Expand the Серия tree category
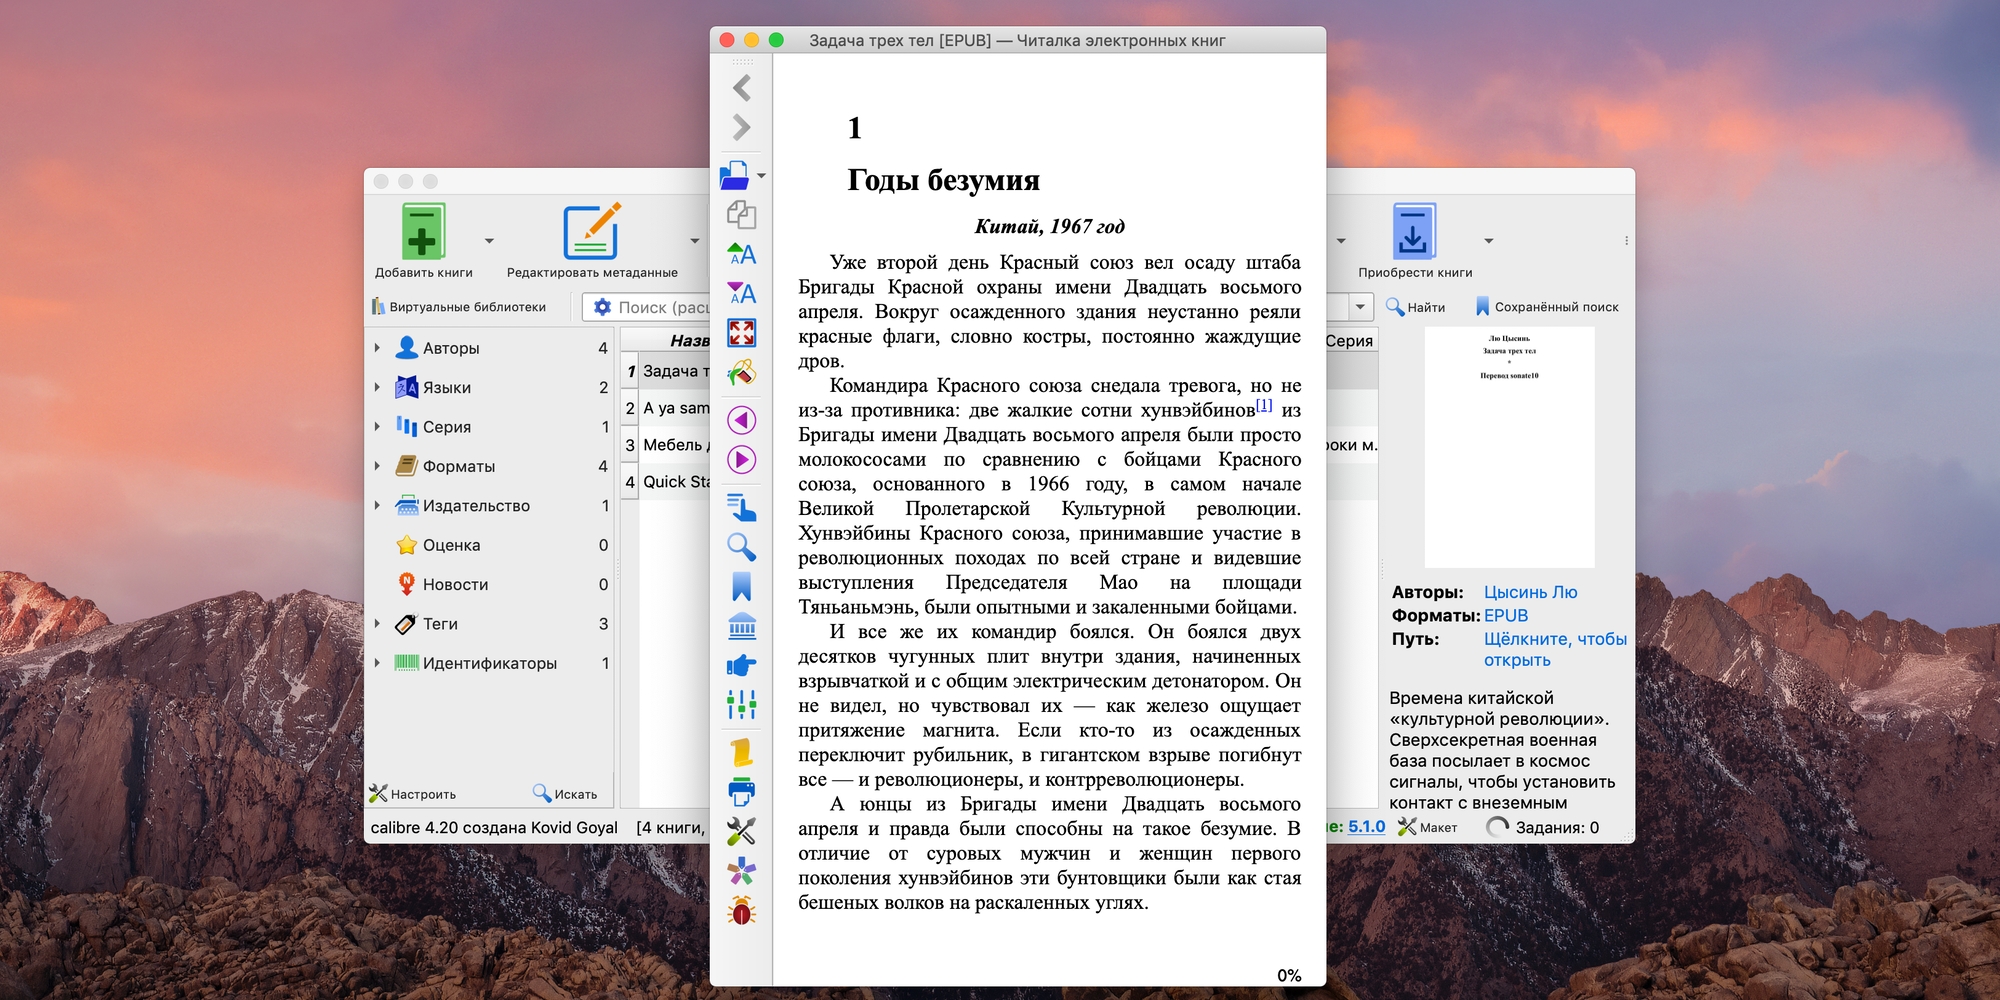The height and width of the screenshot is (1000, 2000). click(377, 426)
